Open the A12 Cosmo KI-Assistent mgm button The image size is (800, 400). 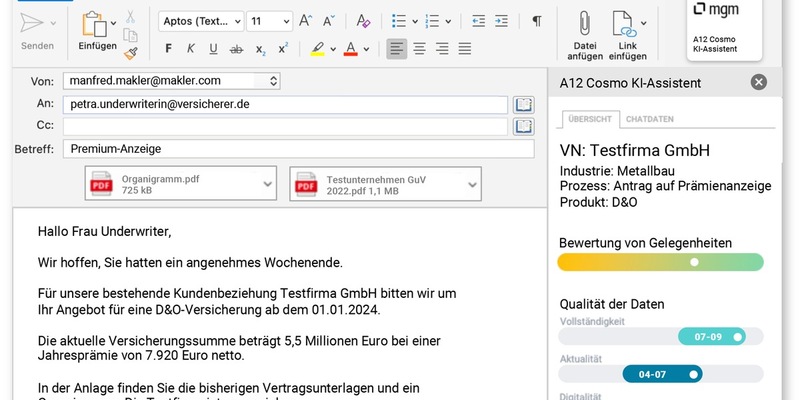point(724,30)
